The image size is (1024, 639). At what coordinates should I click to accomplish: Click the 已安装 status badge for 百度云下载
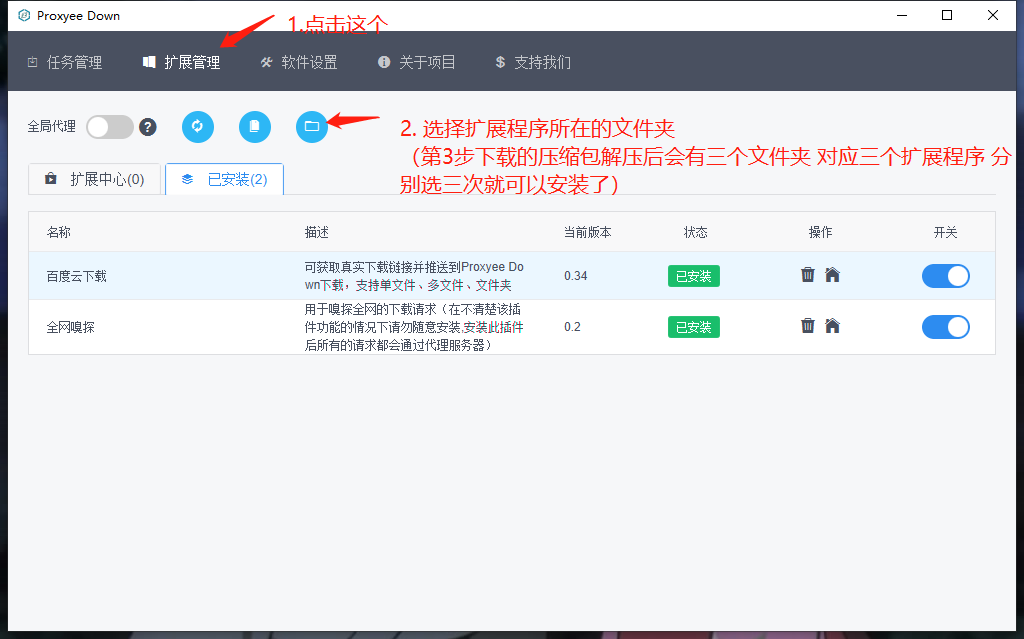[x=693, y=275]
